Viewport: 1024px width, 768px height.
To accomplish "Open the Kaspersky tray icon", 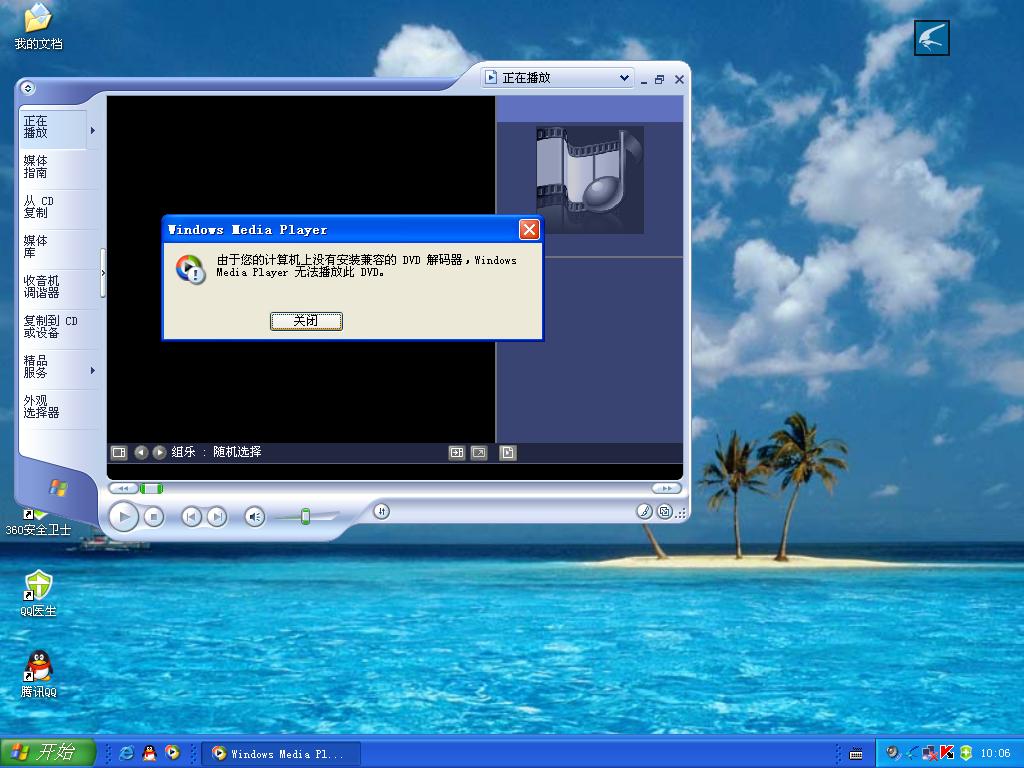I will point(947,753).
